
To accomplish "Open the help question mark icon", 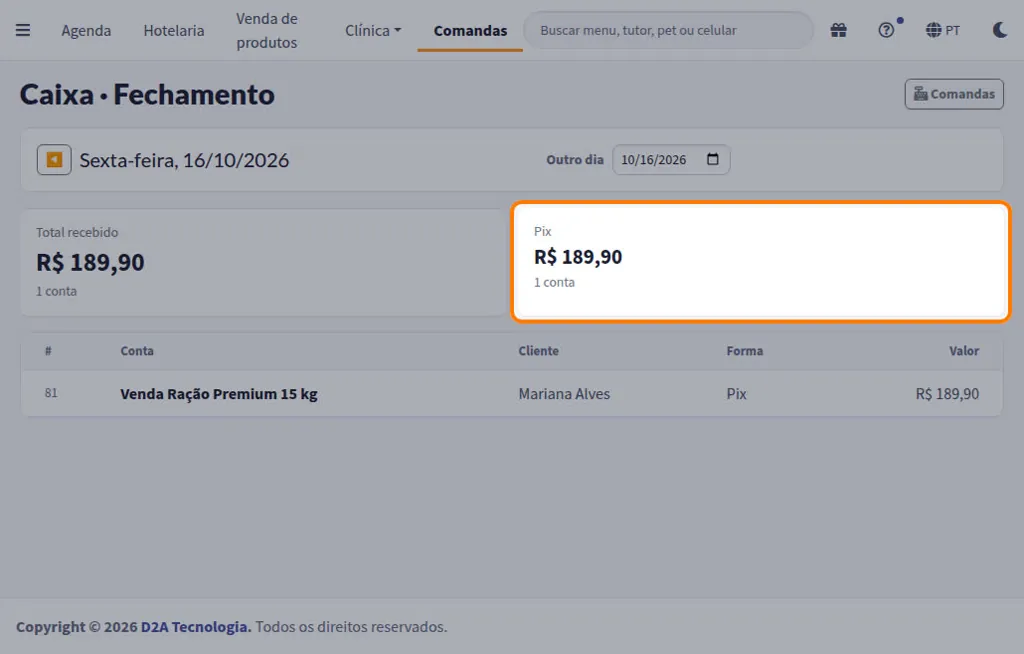I will pyautogui.click(x=886, y=30).
